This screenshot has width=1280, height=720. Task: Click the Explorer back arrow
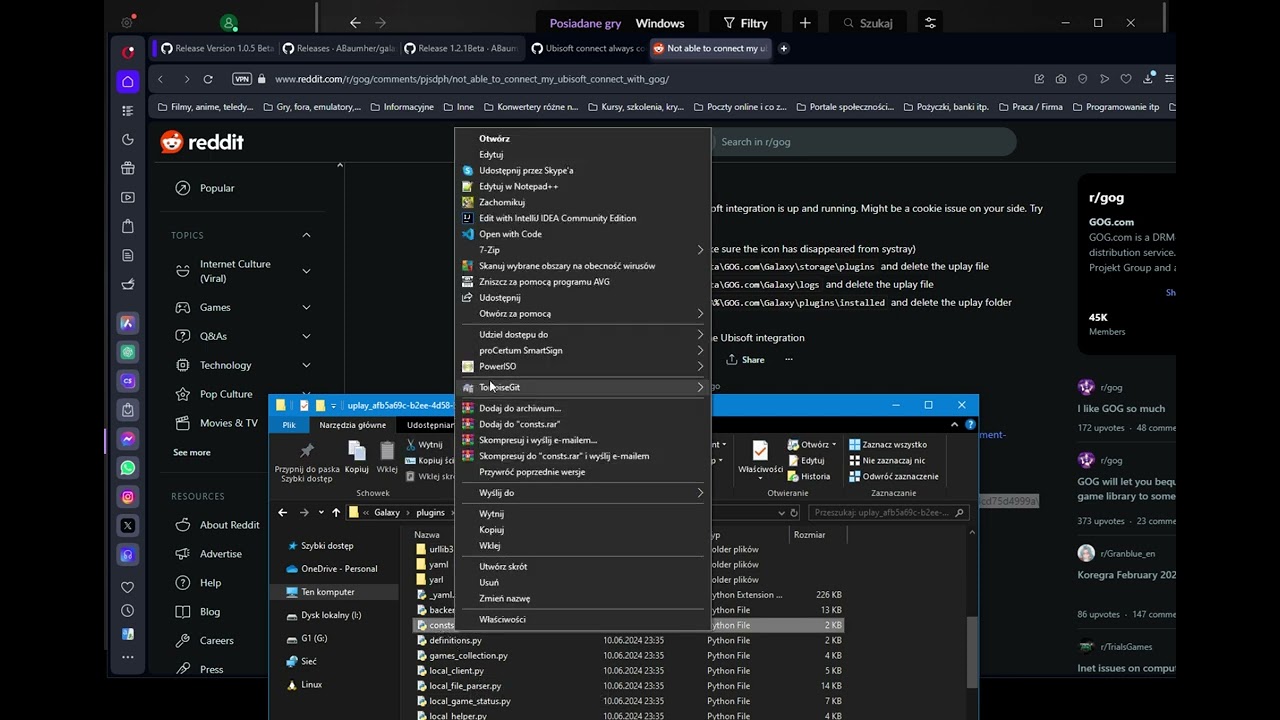(x=283, y=513)
